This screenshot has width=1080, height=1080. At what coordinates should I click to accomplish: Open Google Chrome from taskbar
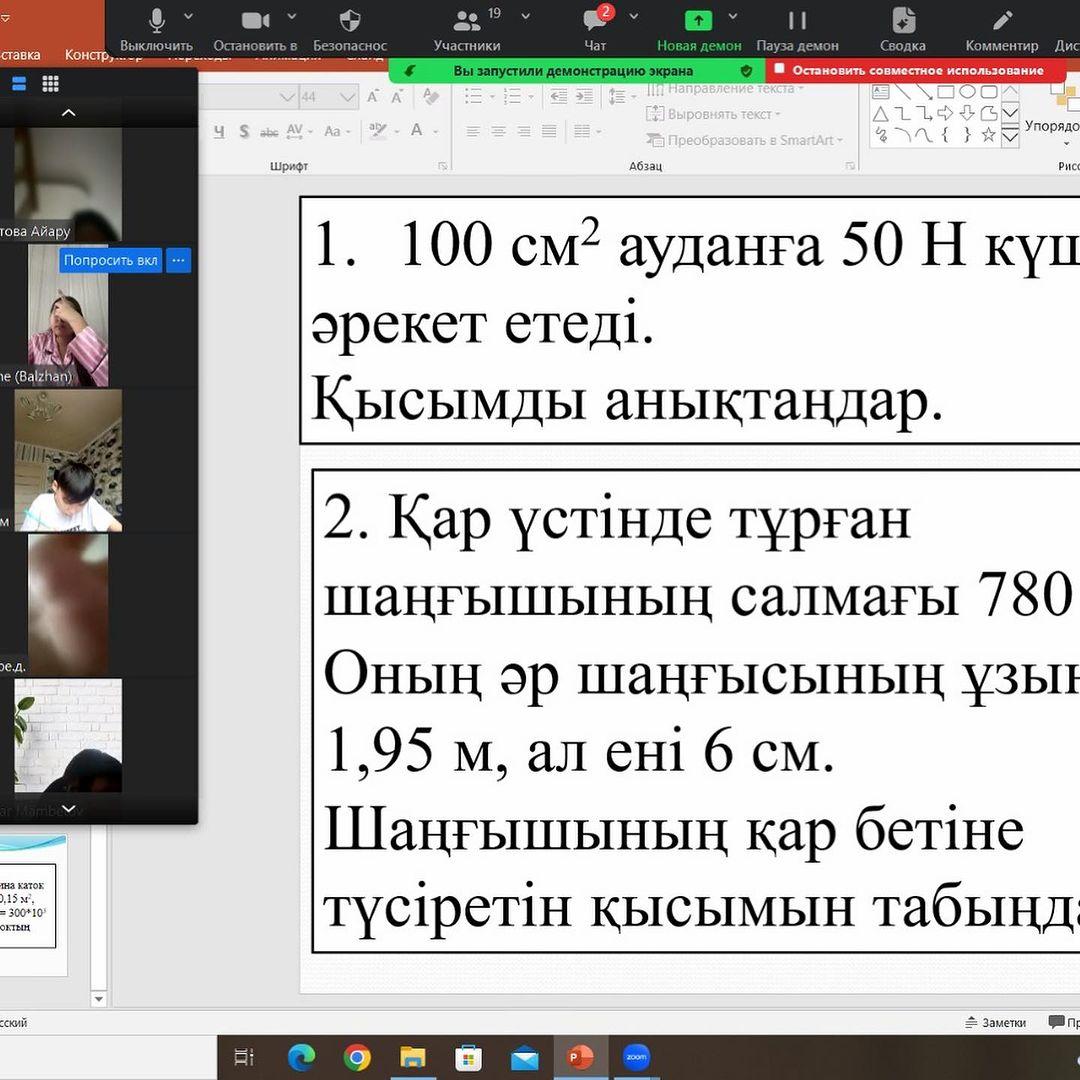coord(357,1057)
